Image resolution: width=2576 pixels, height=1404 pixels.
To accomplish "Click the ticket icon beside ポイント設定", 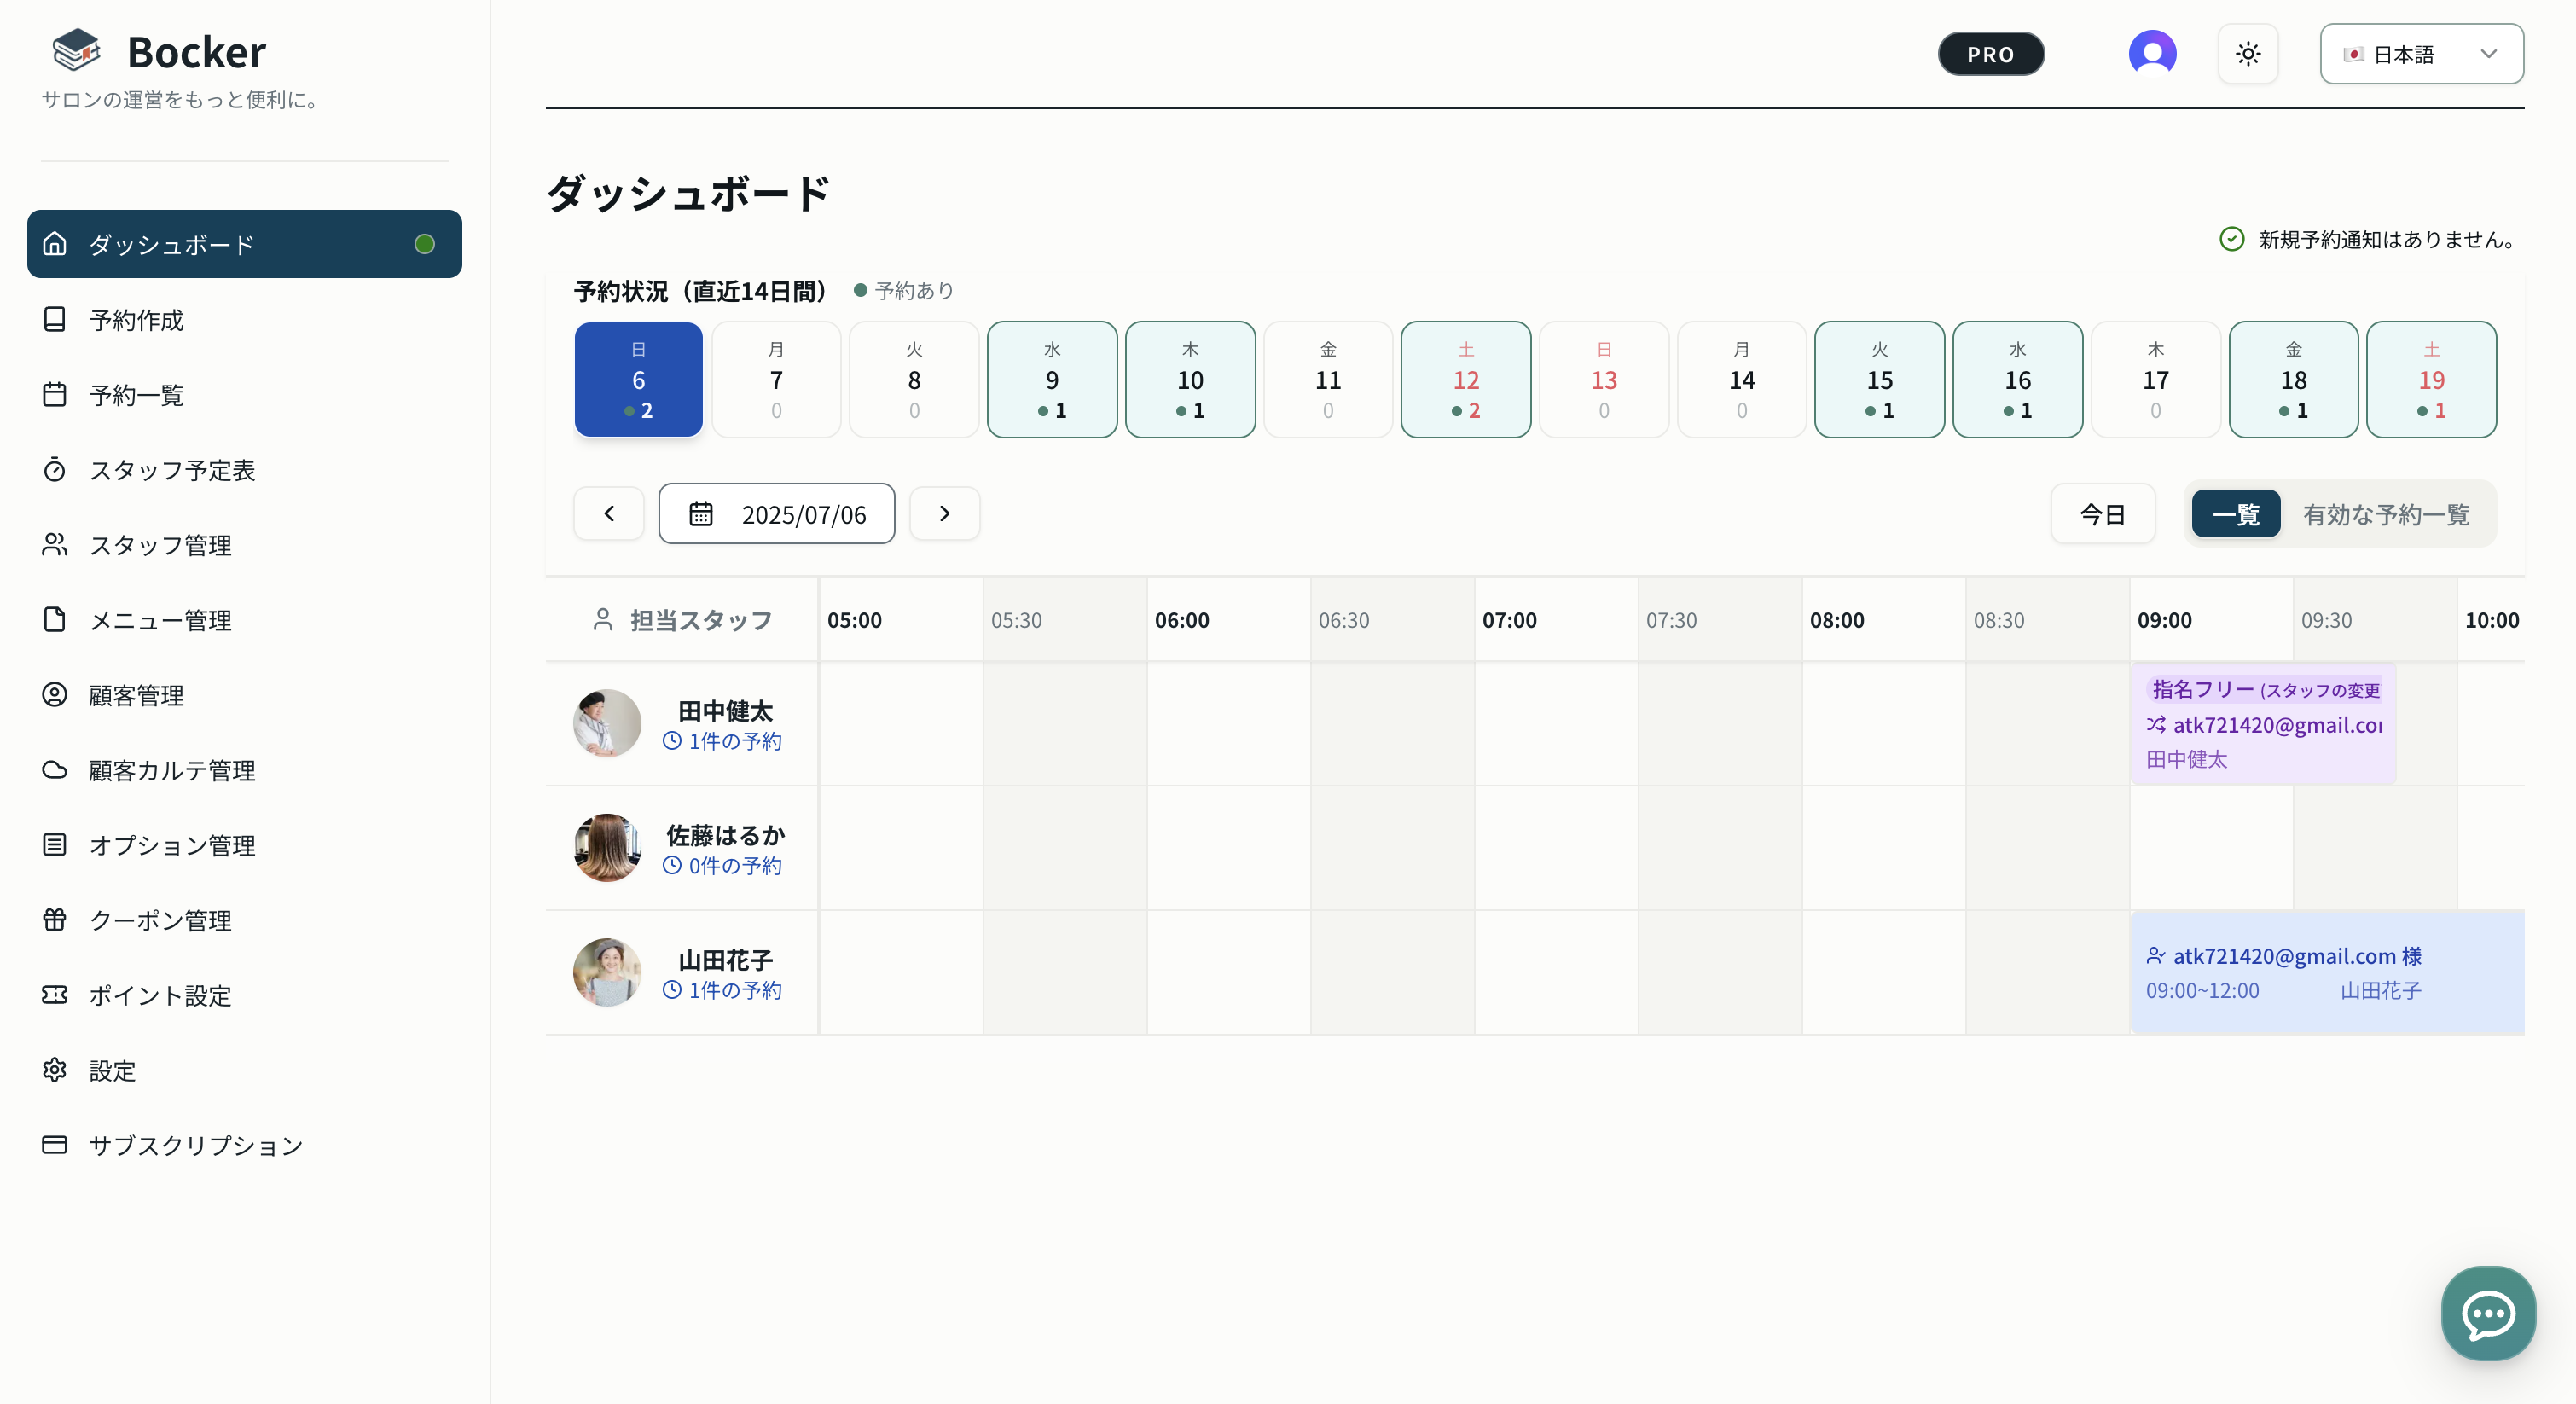I will tap(55, 995).
